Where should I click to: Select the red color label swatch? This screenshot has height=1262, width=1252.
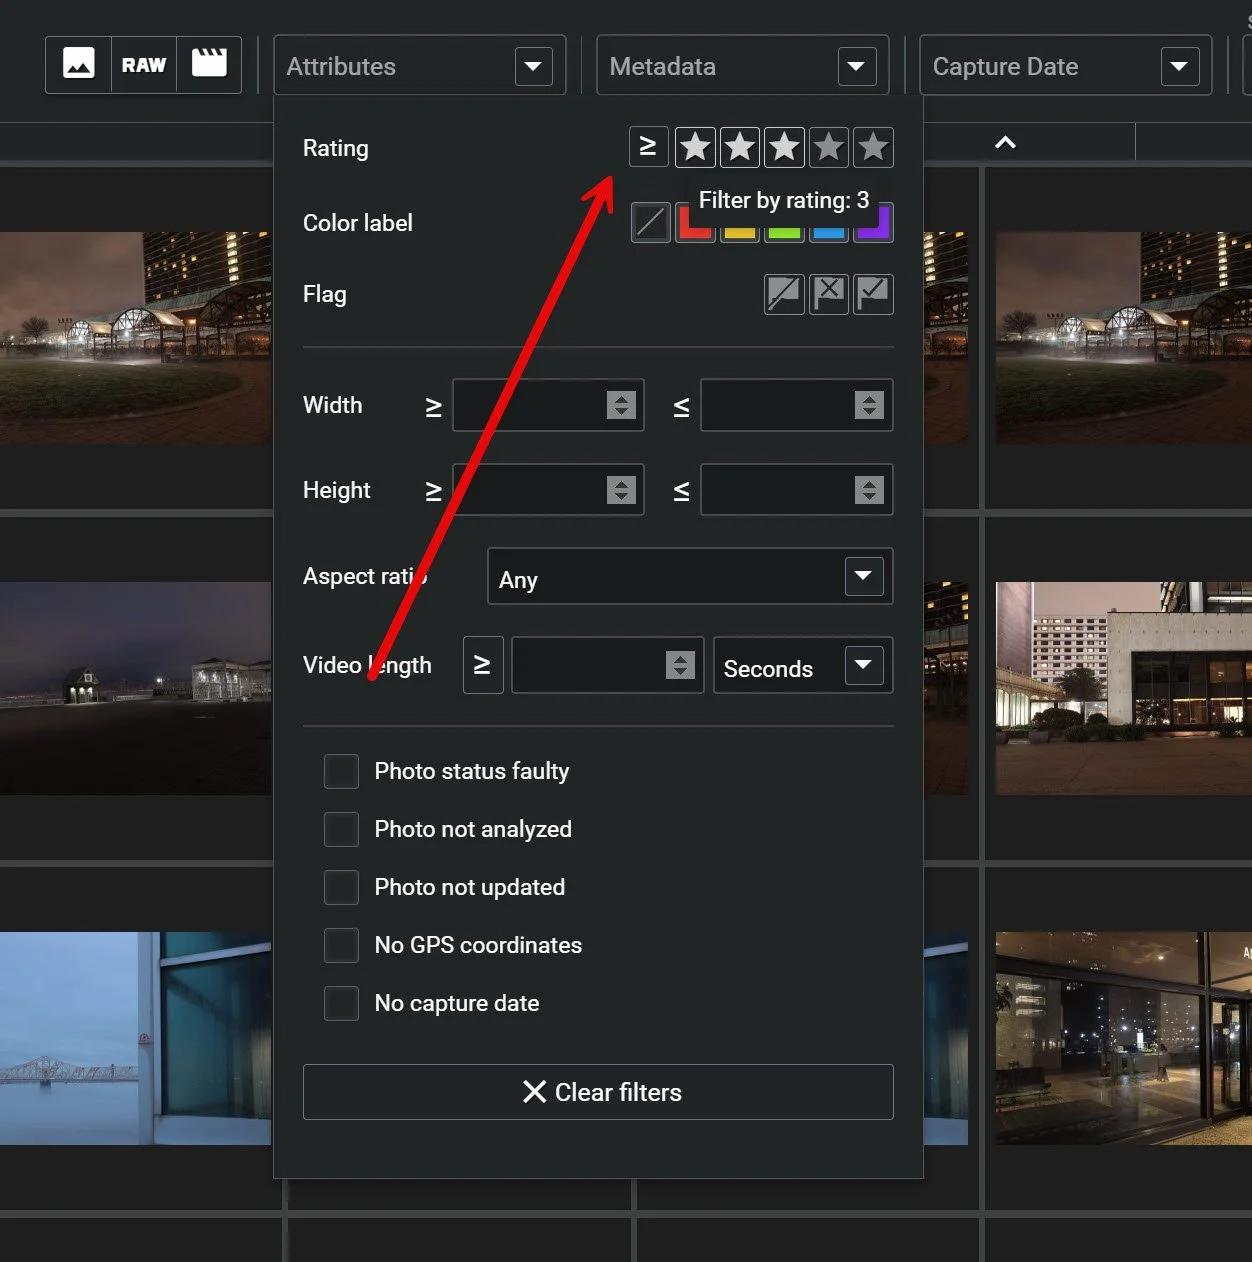[694, 222]
